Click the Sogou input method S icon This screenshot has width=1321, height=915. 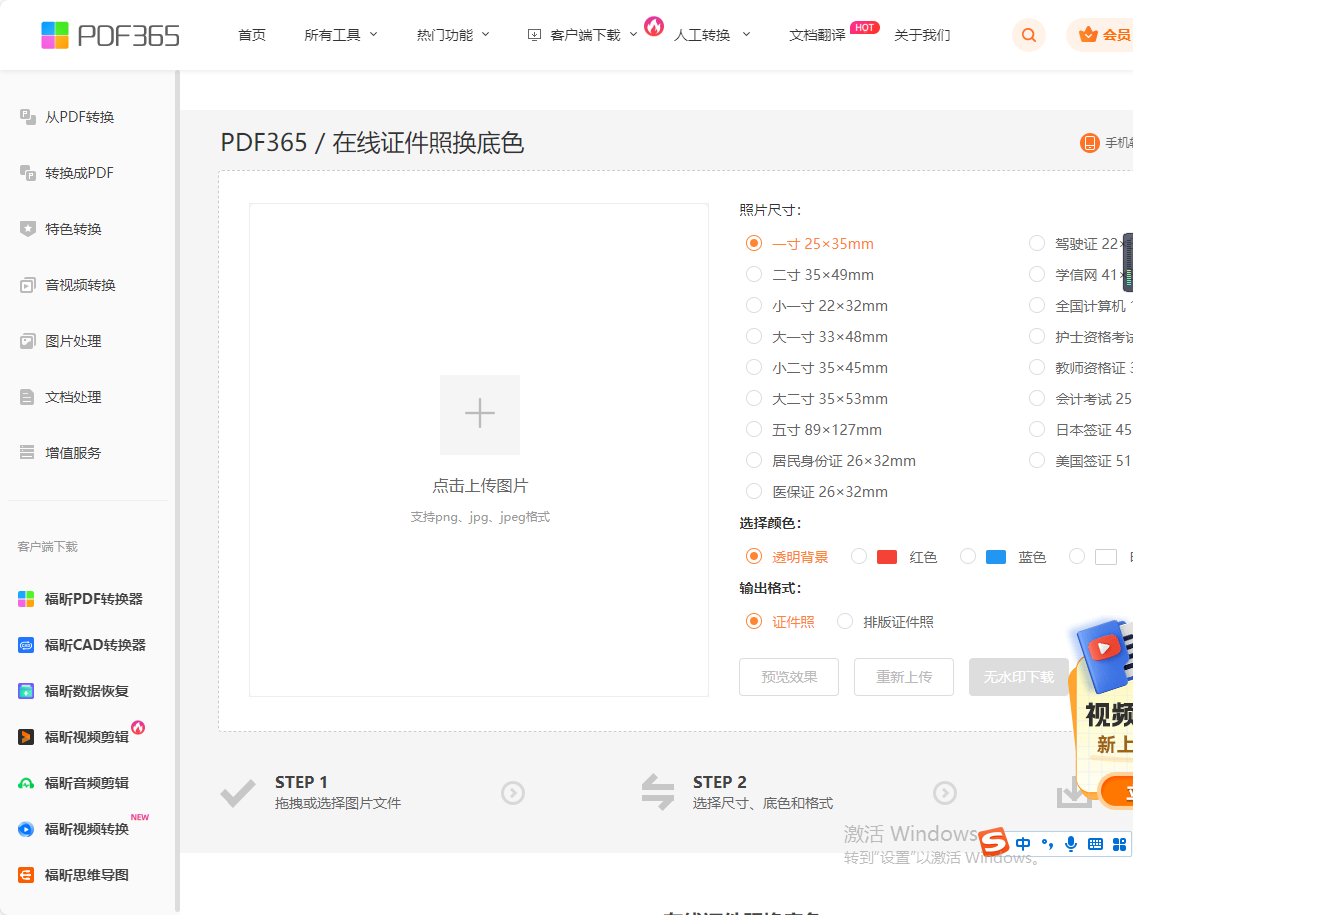click(x=993, y=842)
